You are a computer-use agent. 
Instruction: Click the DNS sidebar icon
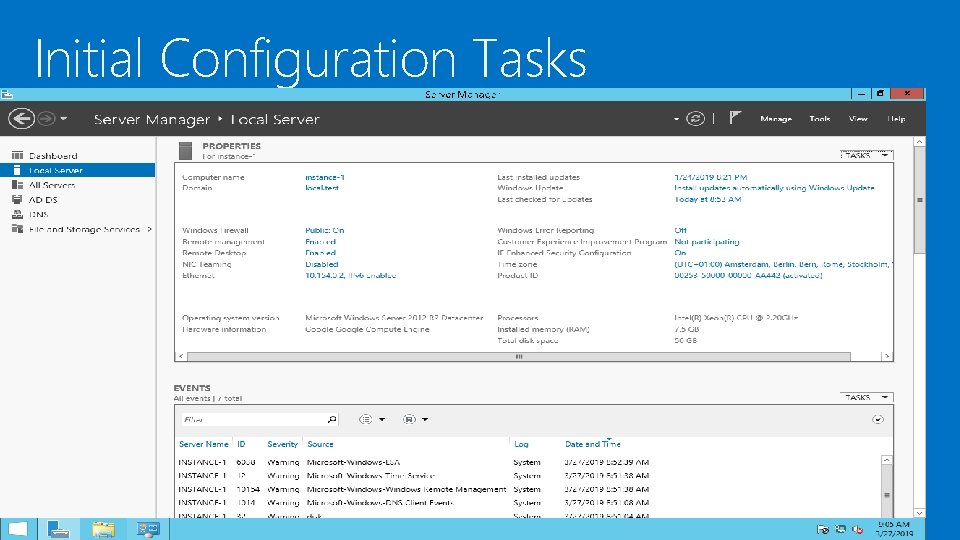tap(17, 214)
